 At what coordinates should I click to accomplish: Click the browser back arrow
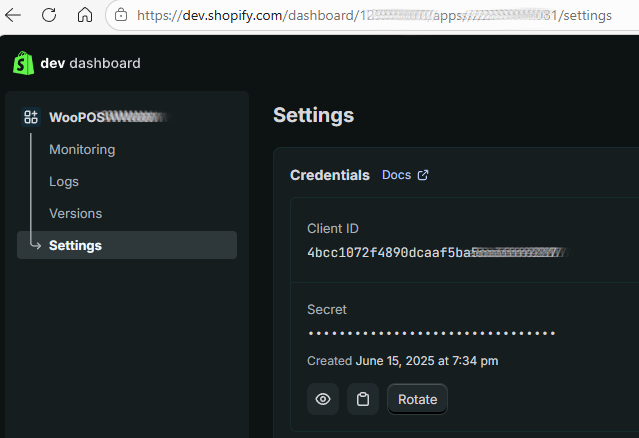coord(14,15)
